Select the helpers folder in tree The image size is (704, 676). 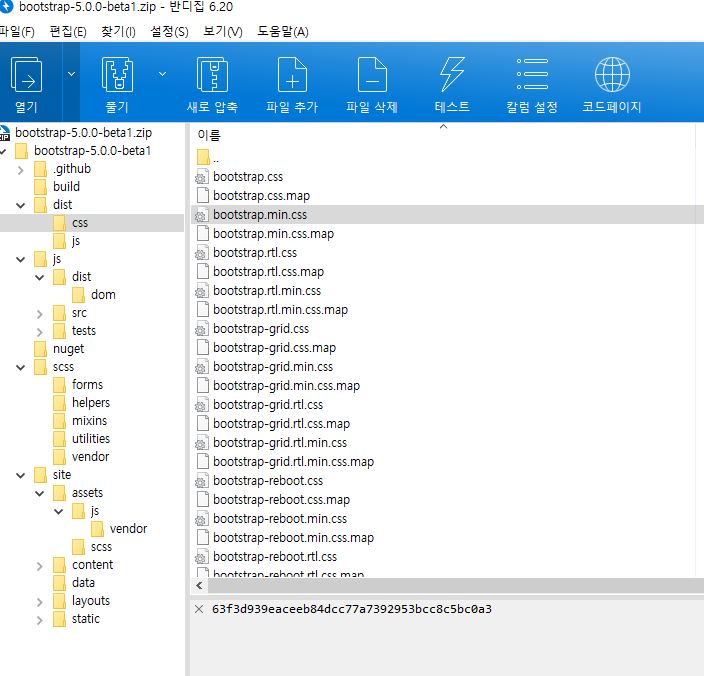(x=91, y=403)
